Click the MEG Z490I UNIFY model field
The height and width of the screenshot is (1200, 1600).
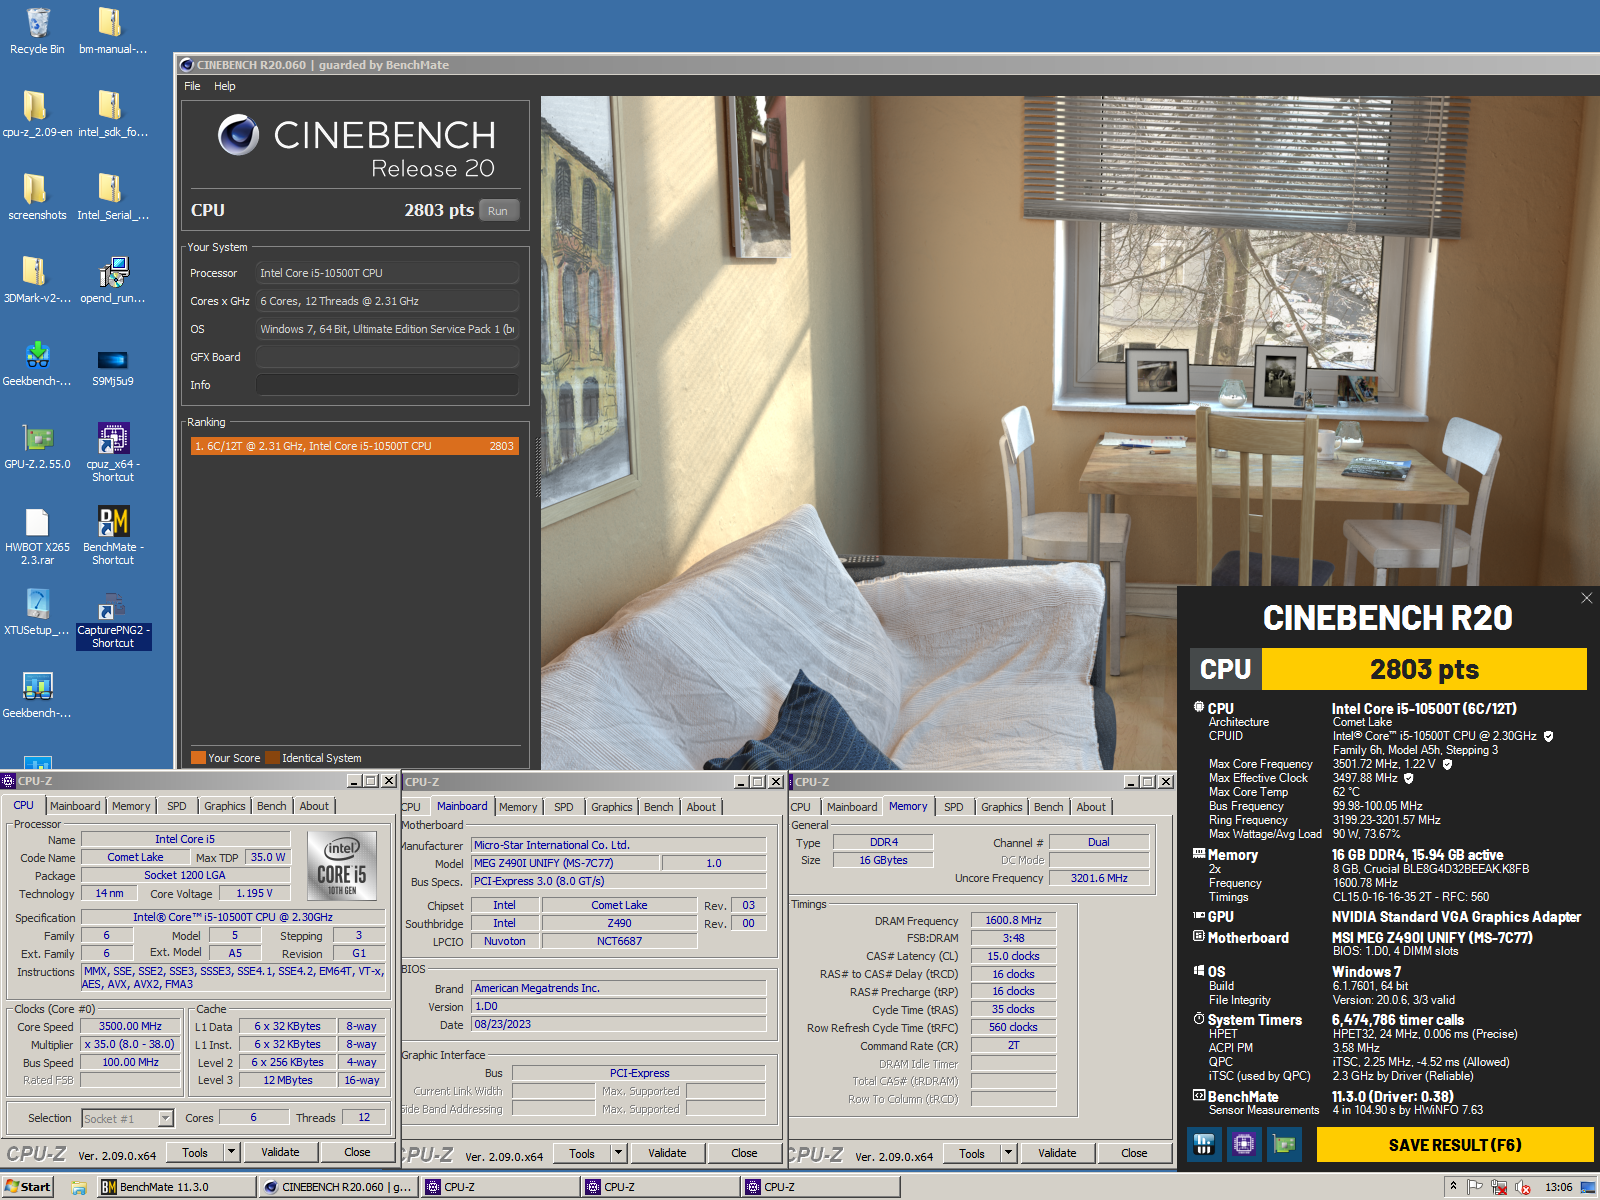(x=565, y=863)
